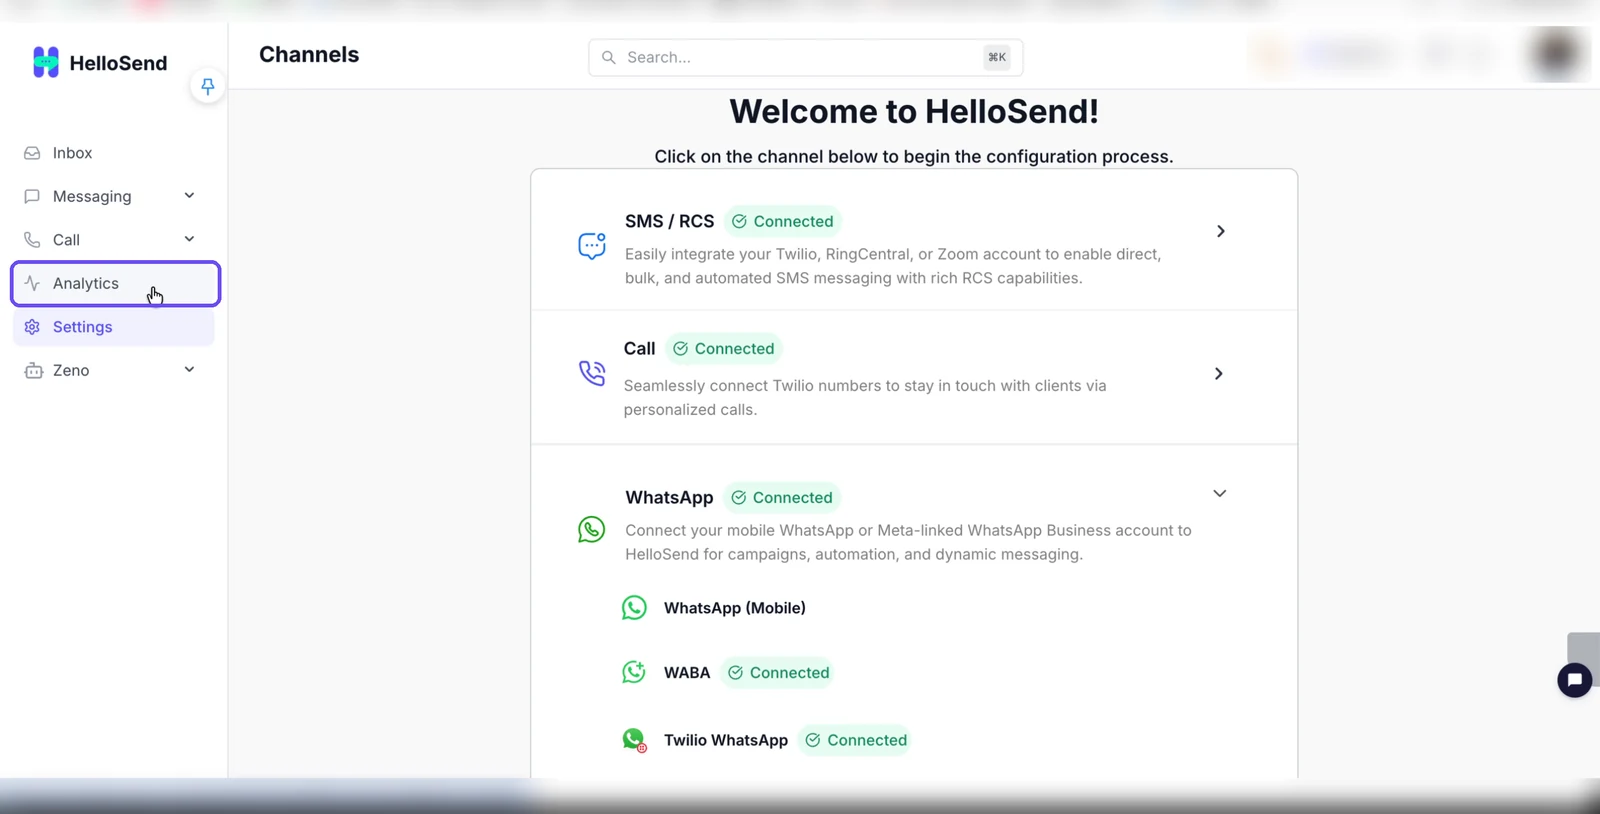
Task: Go to Settings in the sidebar
Action: click(x=114, y=327)
